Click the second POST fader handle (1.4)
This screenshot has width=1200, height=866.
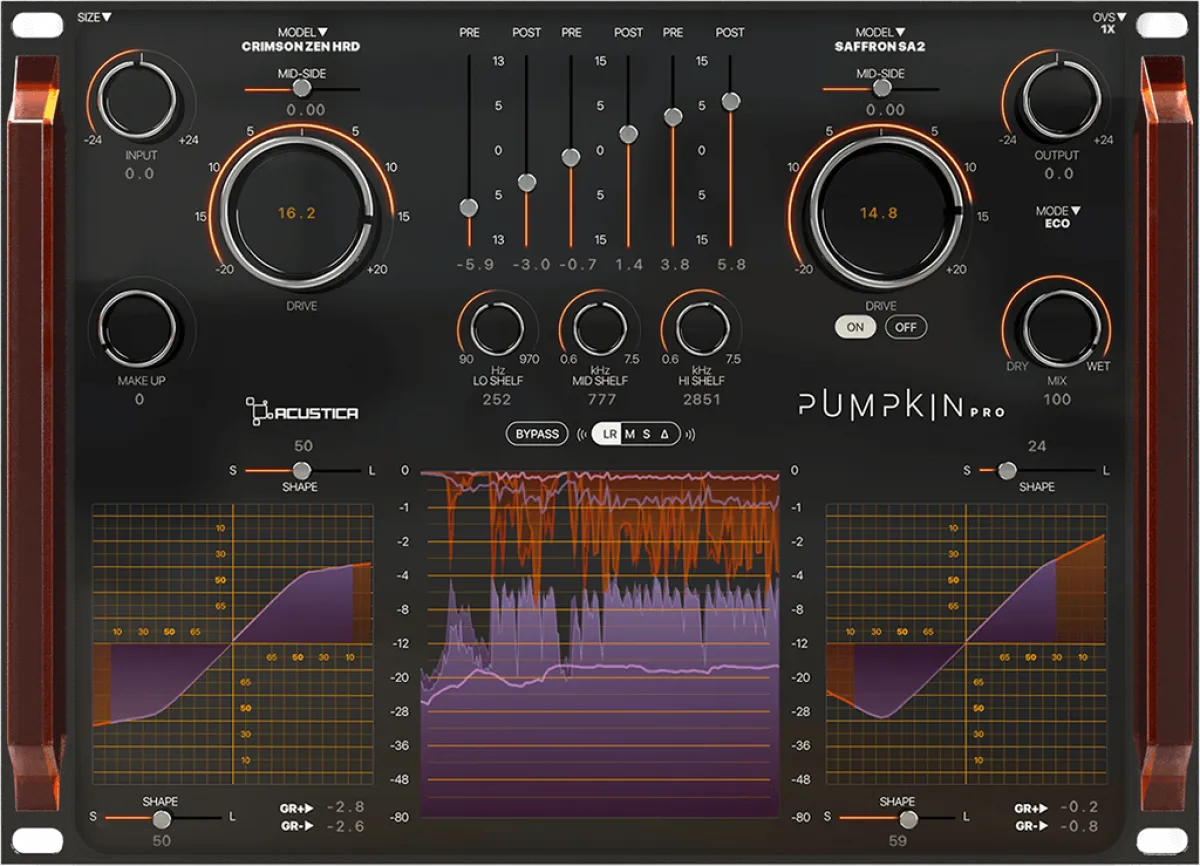[x=629, y=133]
